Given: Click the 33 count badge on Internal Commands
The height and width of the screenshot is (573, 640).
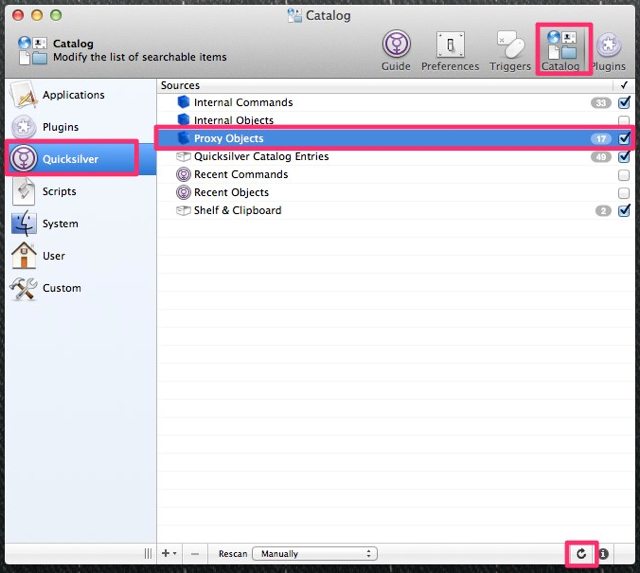Looking at the screenshot, I should 601,103.
